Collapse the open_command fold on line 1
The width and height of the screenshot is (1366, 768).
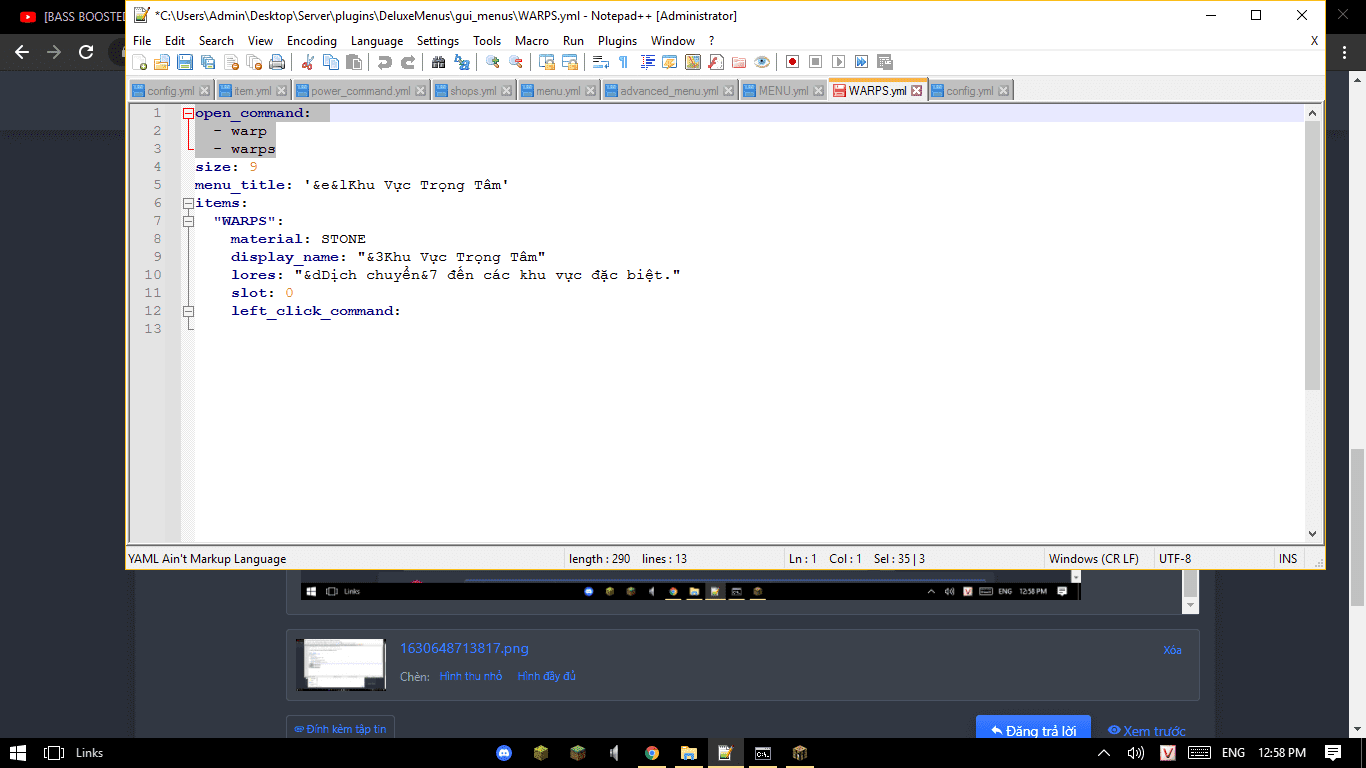click(188, 114)
